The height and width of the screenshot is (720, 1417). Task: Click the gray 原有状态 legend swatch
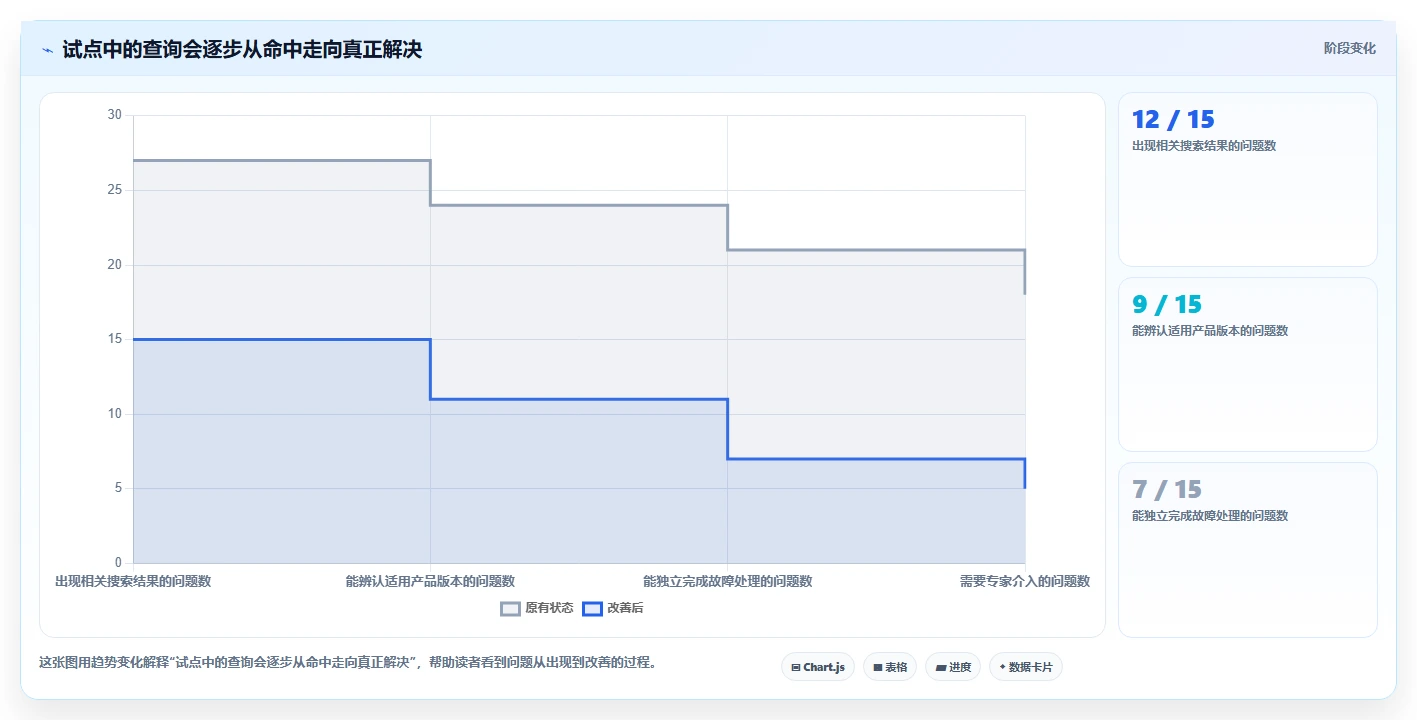(510, 608)
